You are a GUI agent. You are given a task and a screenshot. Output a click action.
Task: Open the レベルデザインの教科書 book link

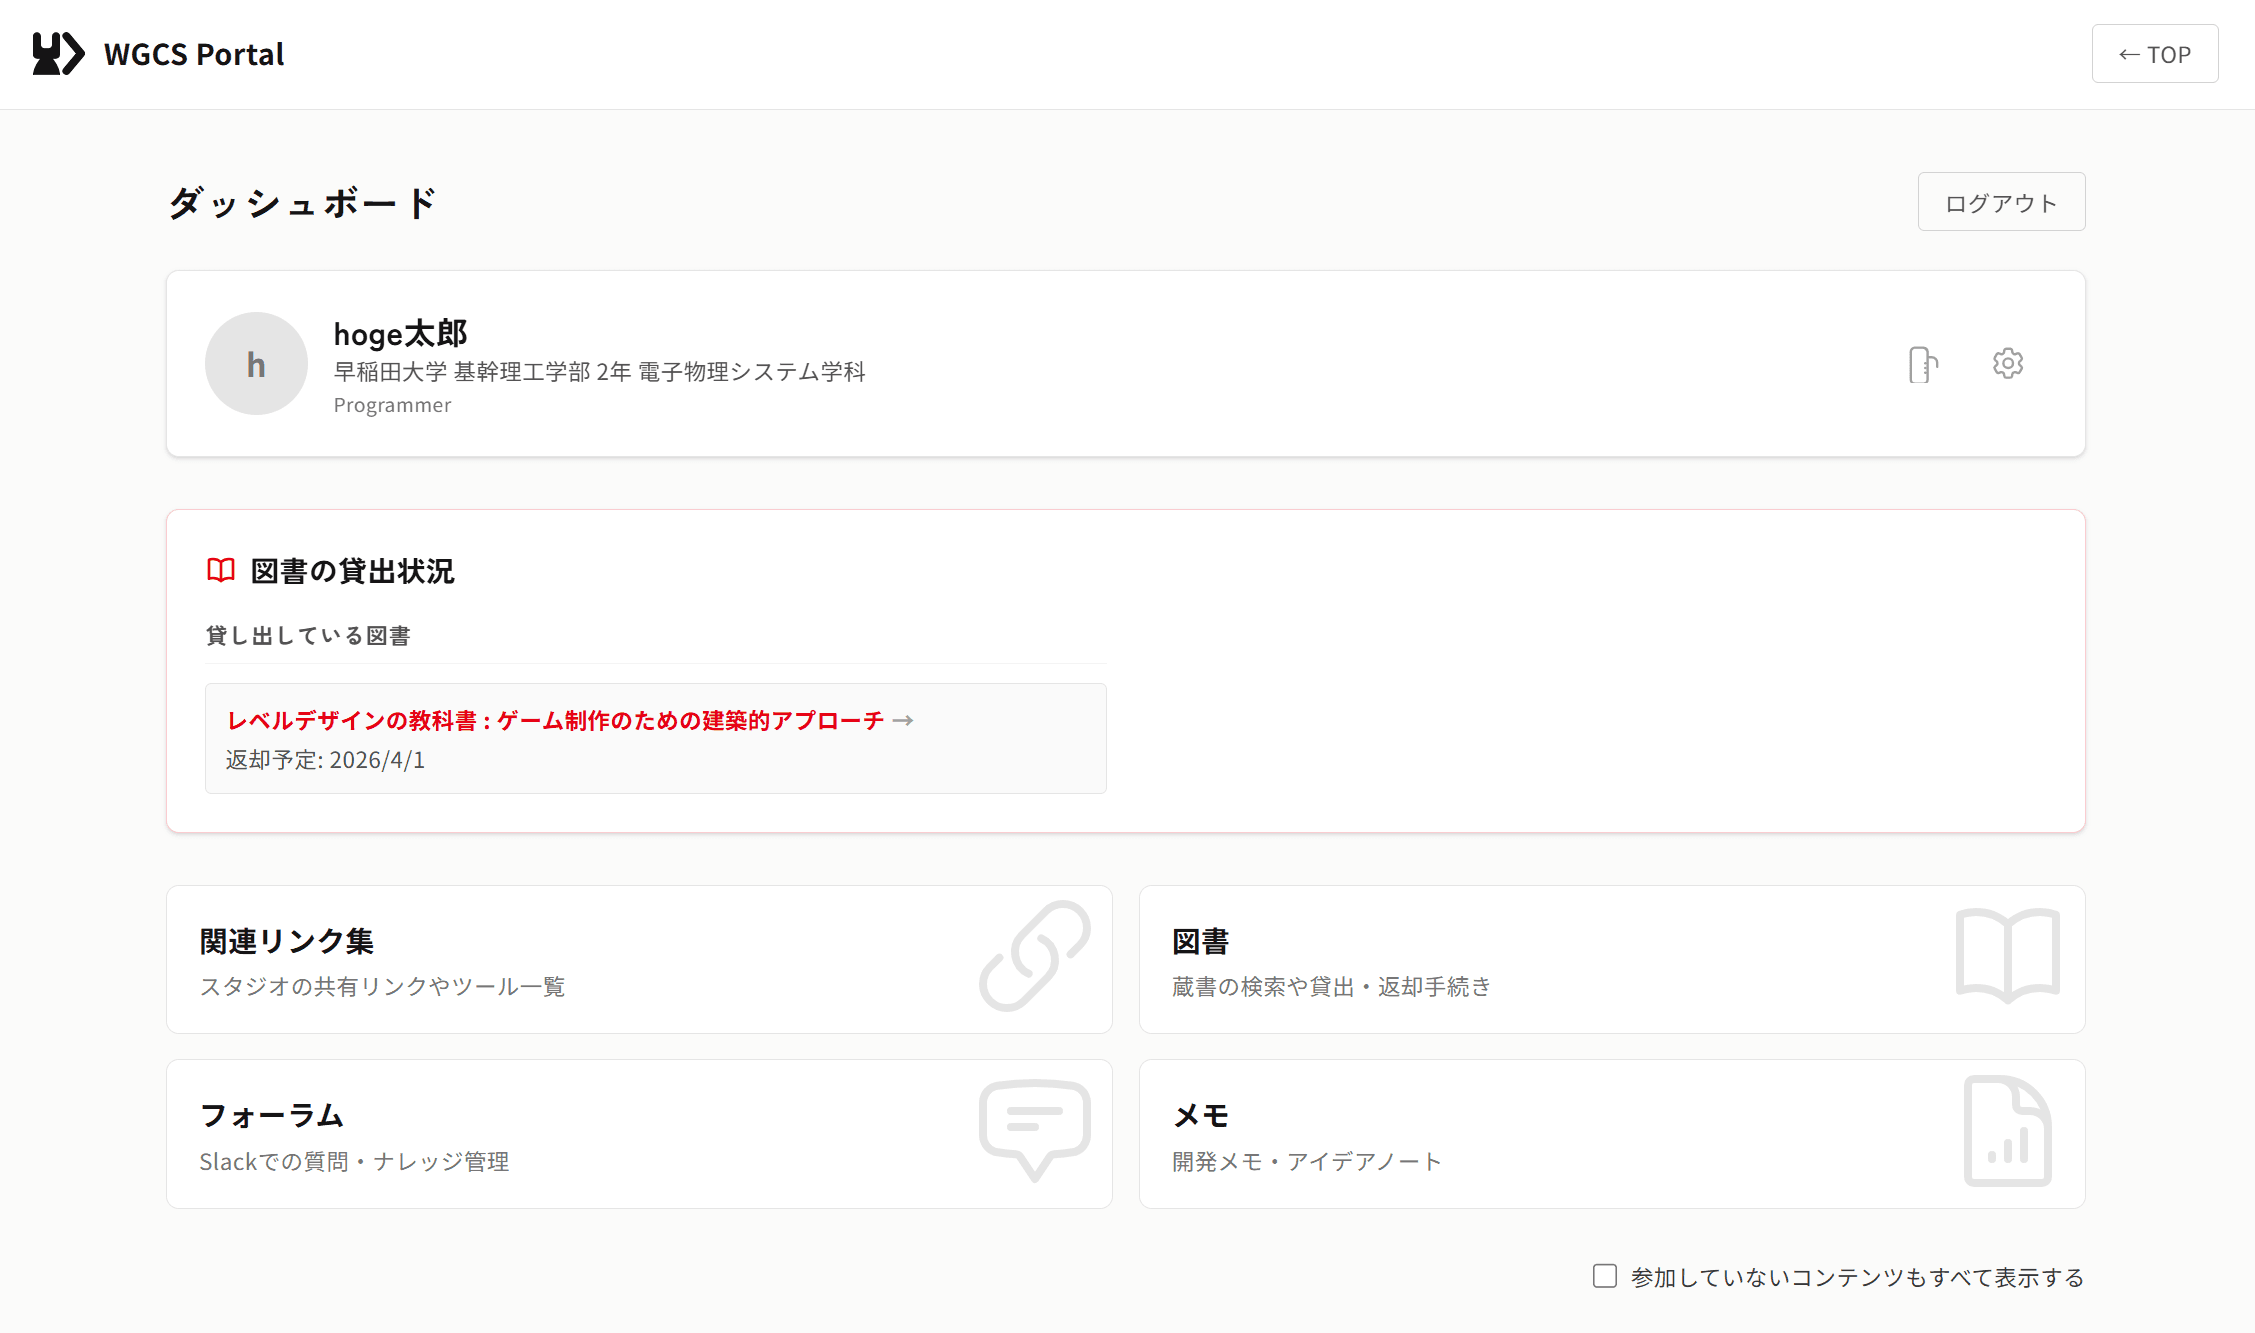(x=555, y=718)
